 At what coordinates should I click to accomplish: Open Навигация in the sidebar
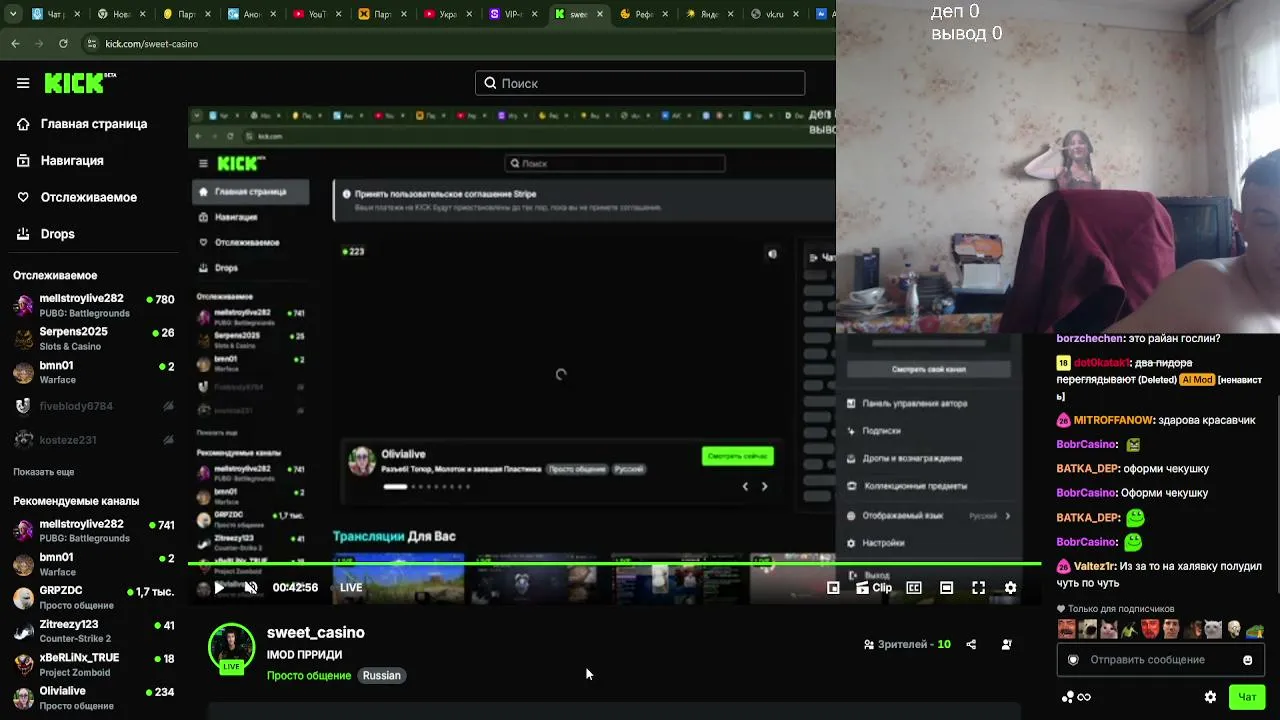coord(61,160)
